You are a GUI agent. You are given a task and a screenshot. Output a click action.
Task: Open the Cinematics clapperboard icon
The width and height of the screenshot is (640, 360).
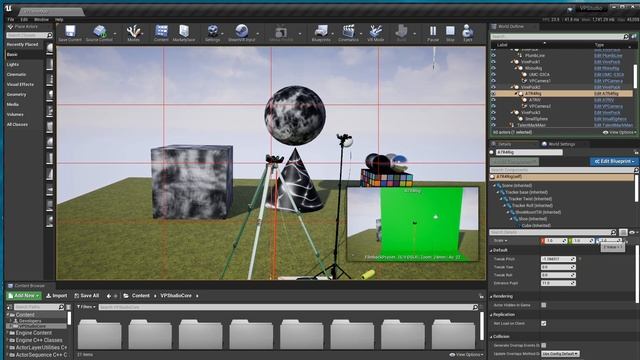point(348,31)
